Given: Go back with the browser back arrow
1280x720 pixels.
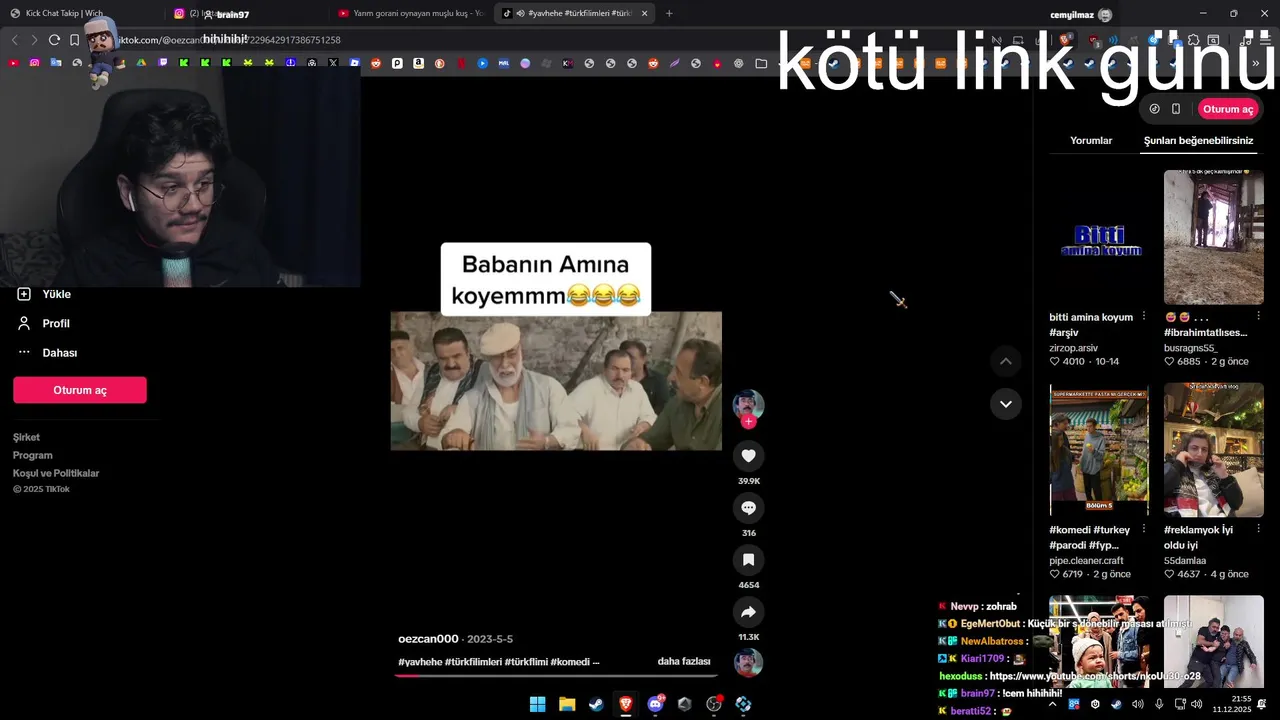Looking at the screenshot, I should click(x=14, y=40).
